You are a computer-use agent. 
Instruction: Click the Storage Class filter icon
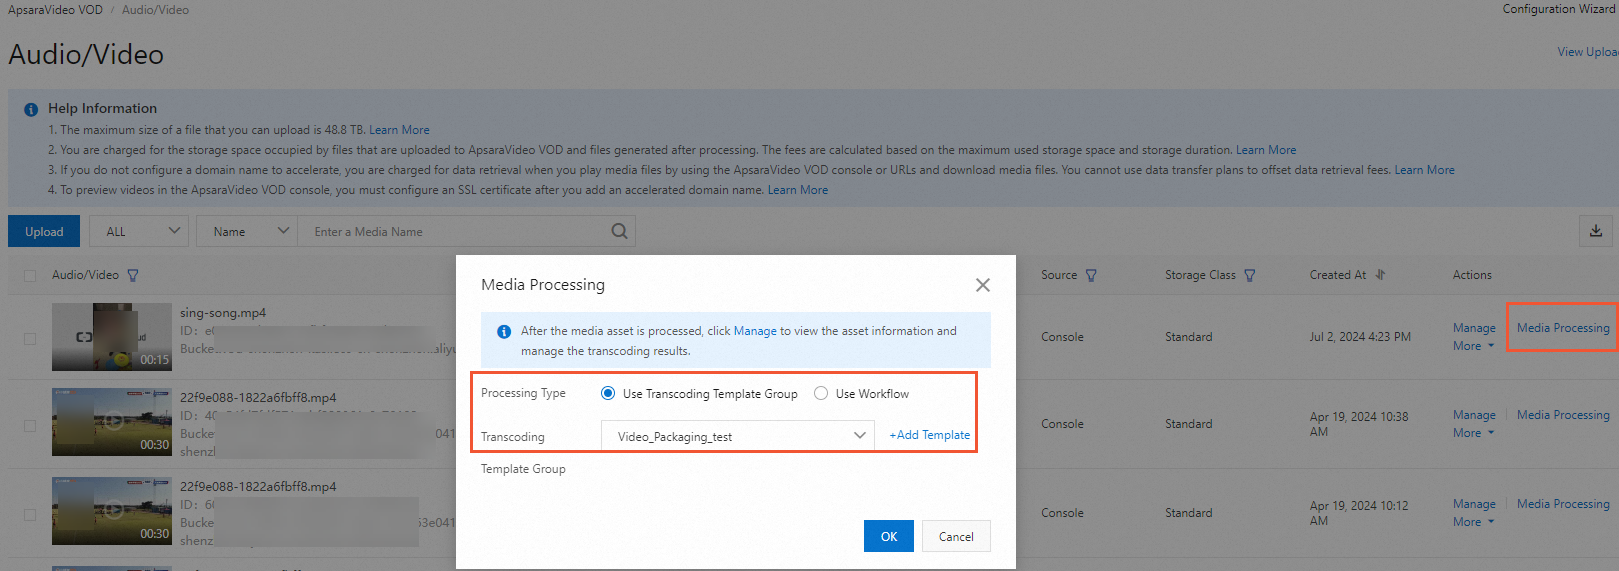coord(1250,275)
